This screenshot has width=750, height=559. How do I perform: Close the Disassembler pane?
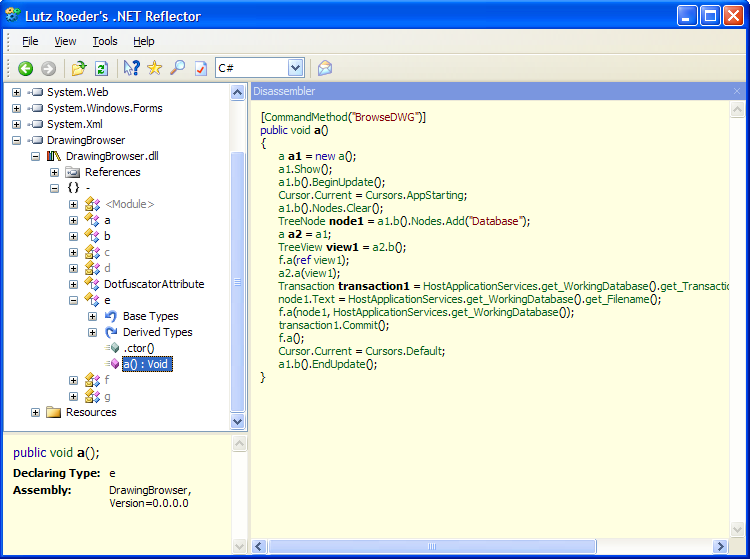click(x=737, y=91)
